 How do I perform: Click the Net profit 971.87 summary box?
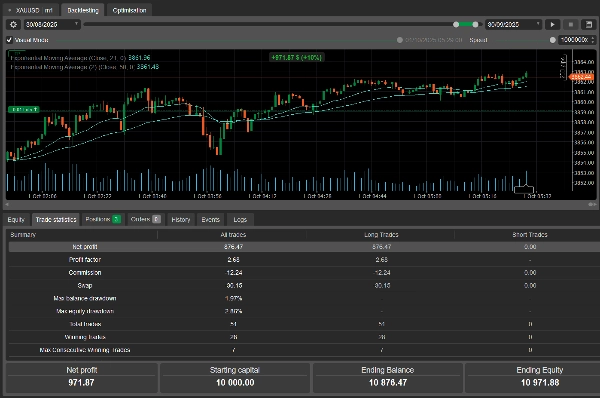pyautogui.click(x=82, y=377)
